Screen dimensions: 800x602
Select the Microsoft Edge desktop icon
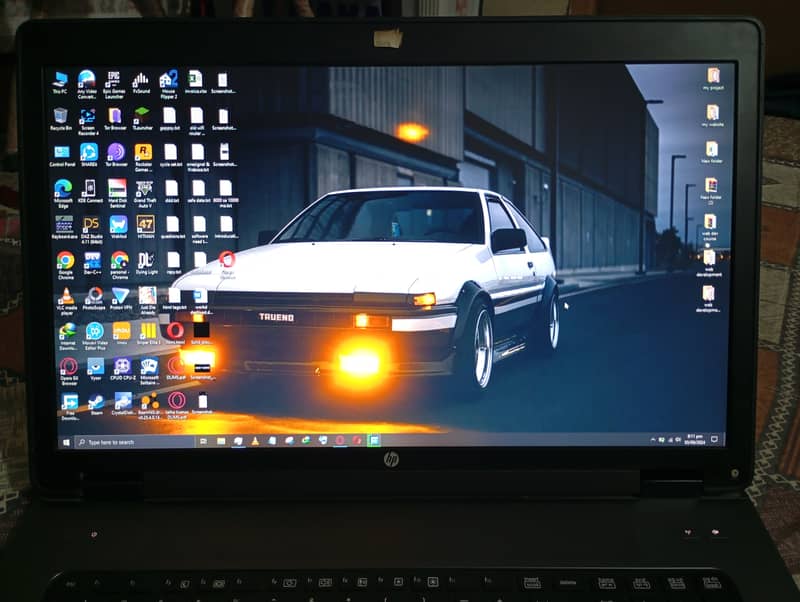(62, 188)
